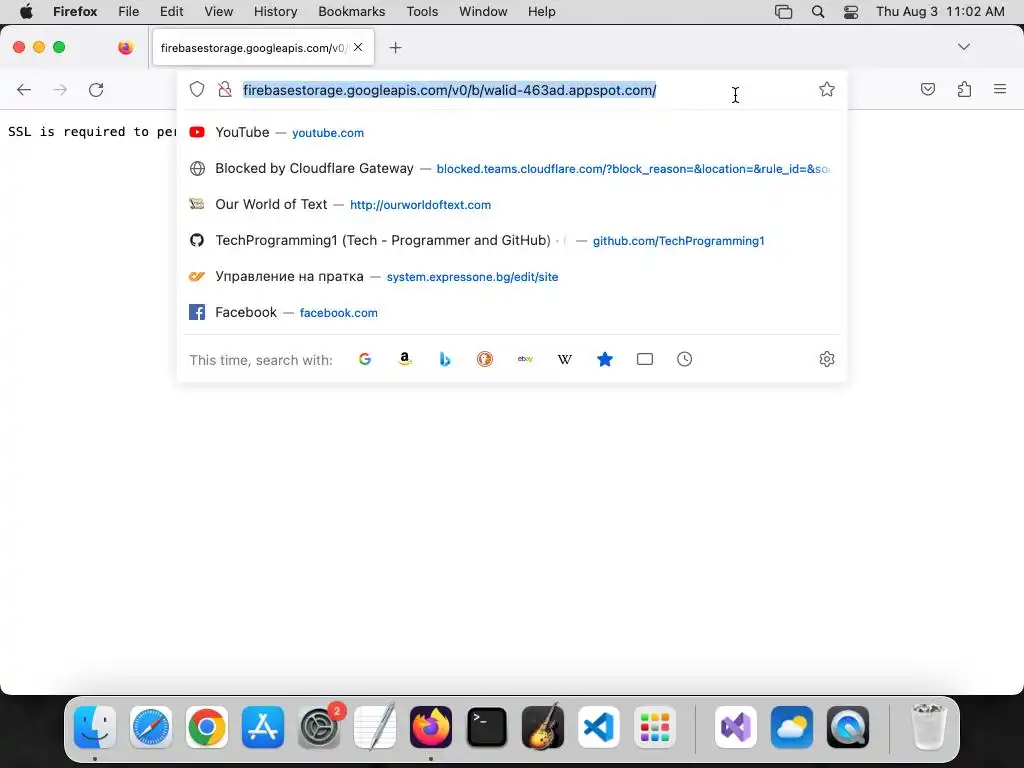Search this time with eBay

pyautogui.click(x=525, y=359)
